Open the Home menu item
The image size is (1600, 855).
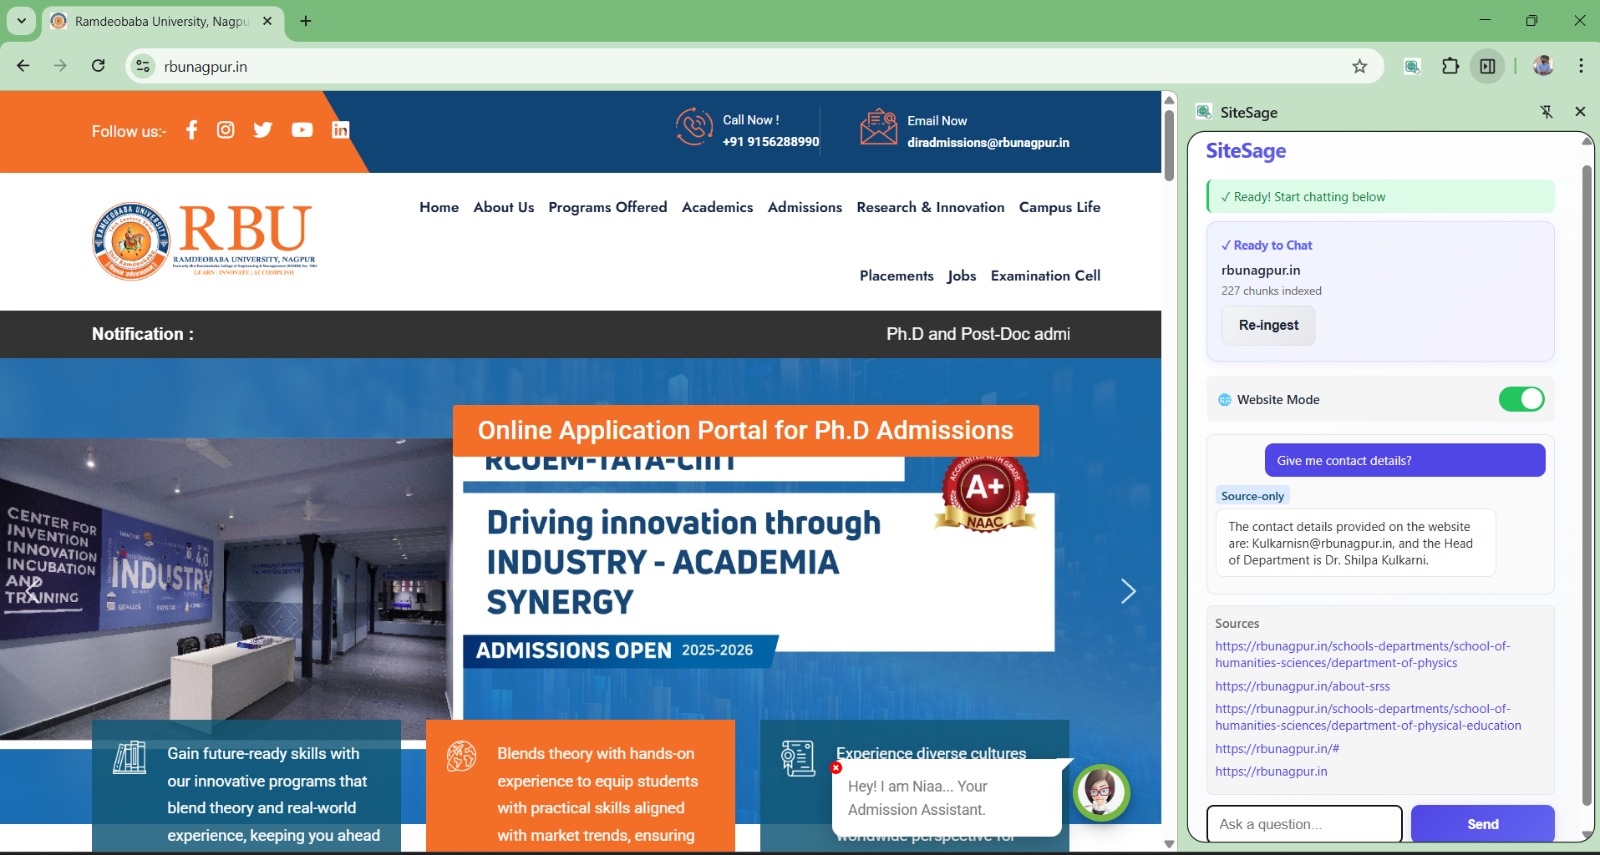[x=439, y=207]
